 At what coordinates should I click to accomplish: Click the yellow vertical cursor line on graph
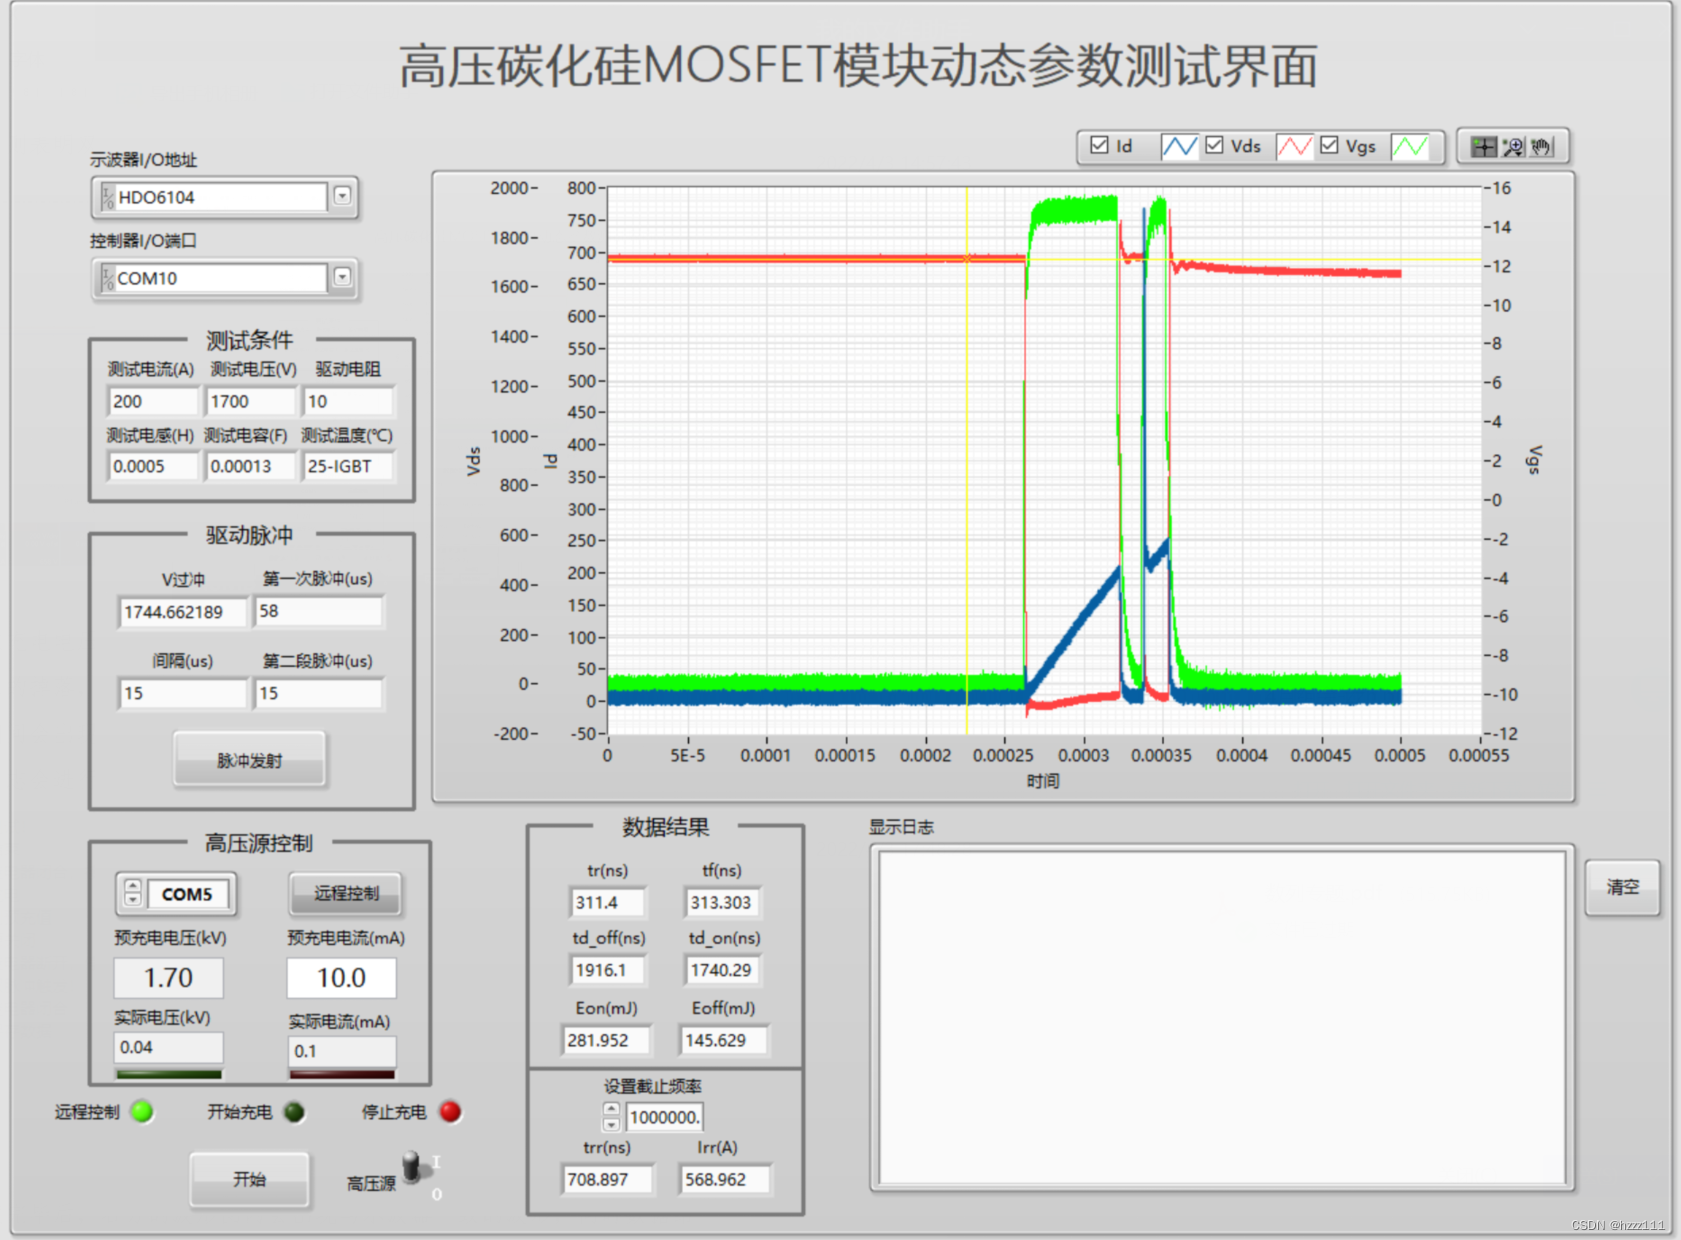tap(966, 460)
